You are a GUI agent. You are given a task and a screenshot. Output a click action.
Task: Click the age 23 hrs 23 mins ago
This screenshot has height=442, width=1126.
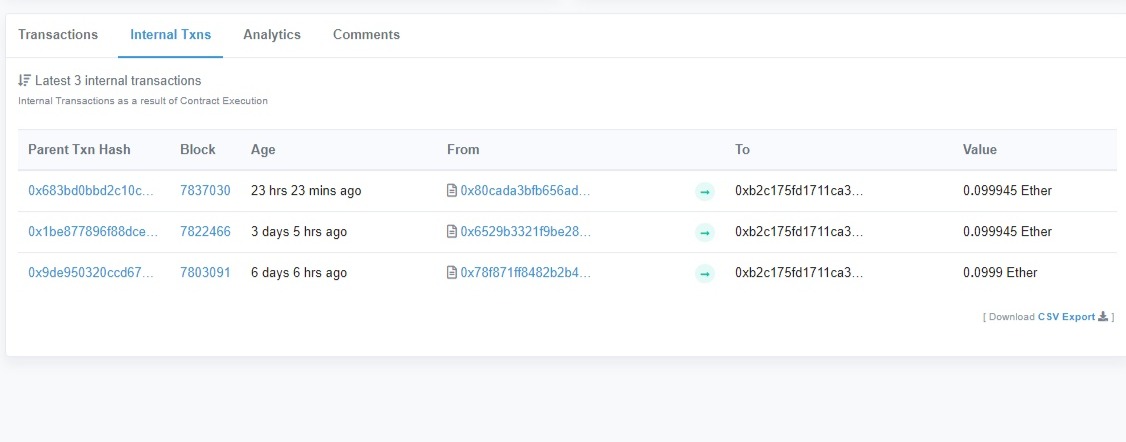click(306, 191)
